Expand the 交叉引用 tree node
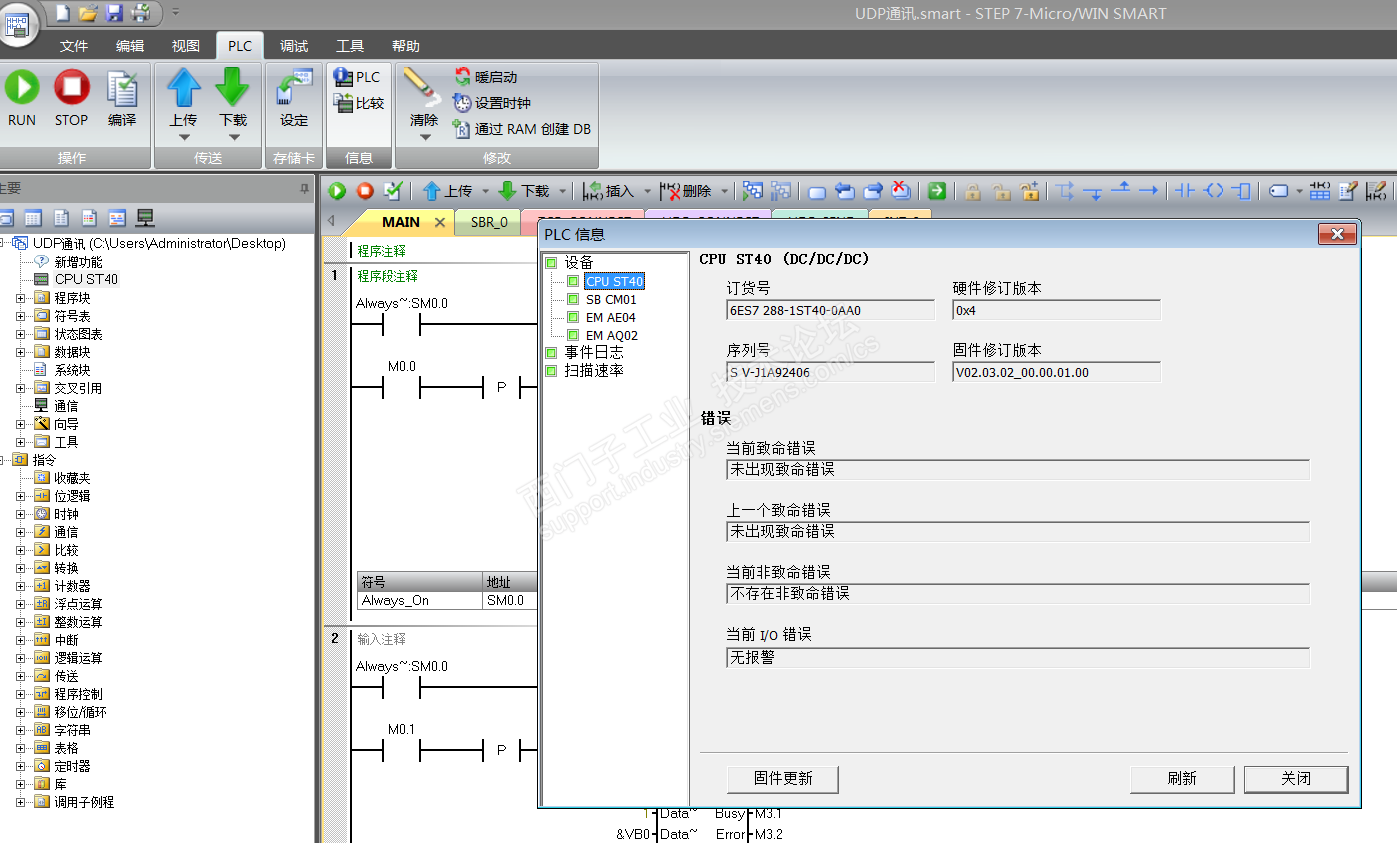The image size is (1397, 843). [21, 388]
